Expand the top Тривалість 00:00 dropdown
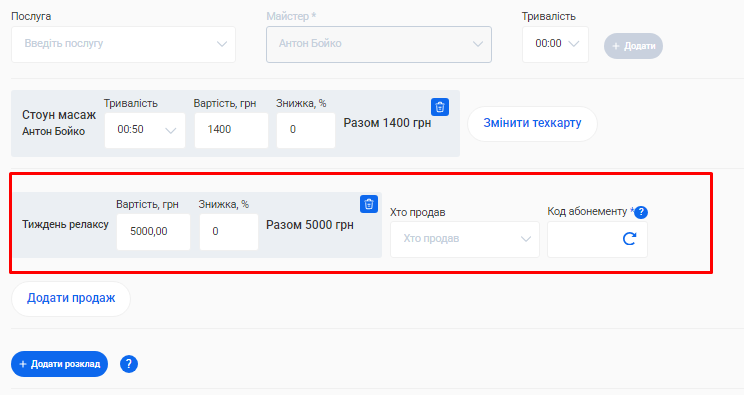This screenshot has height=395, width=744. tap(555, 44)
